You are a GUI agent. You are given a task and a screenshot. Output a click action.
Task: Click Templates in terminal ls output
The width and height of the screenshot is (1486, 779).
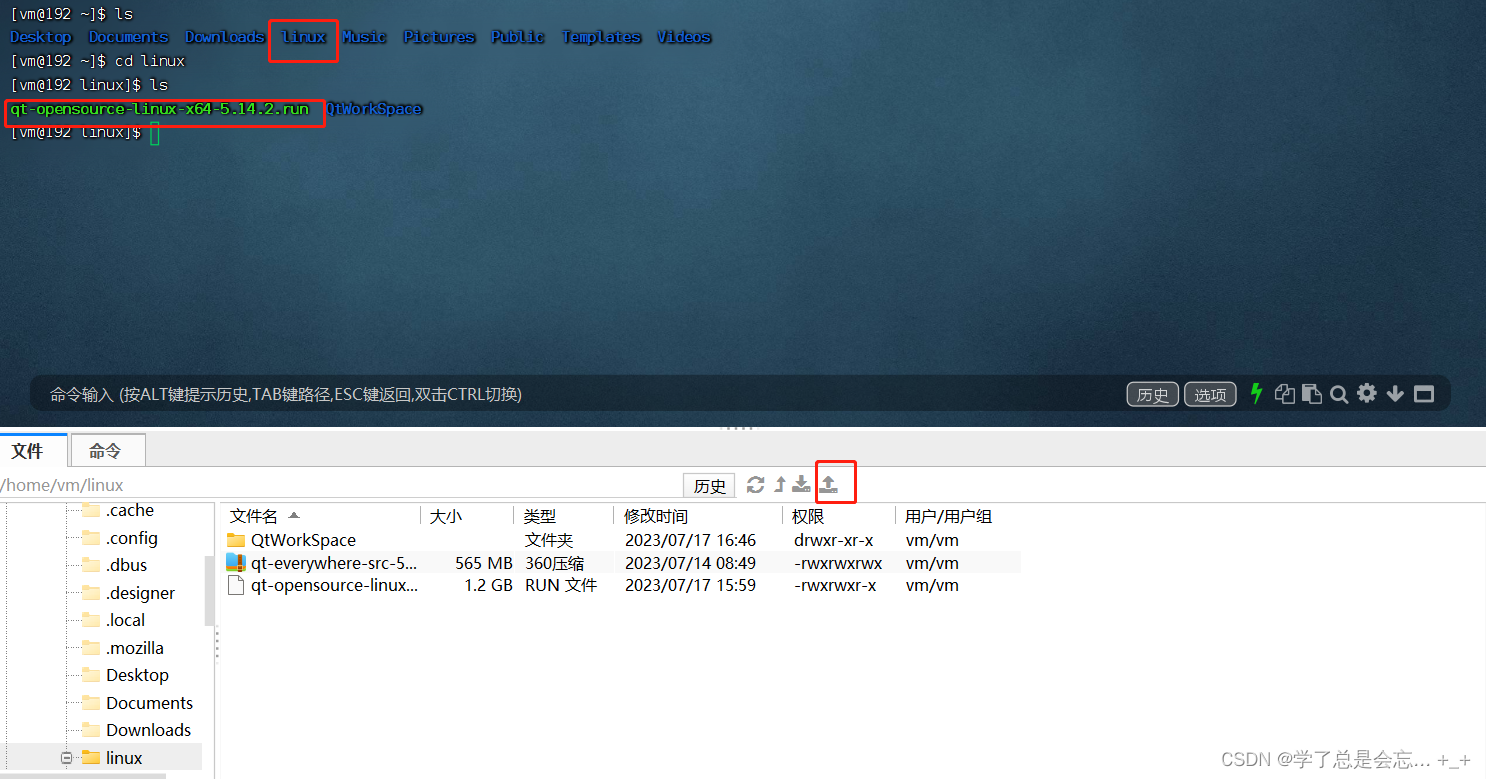[601, 37]
